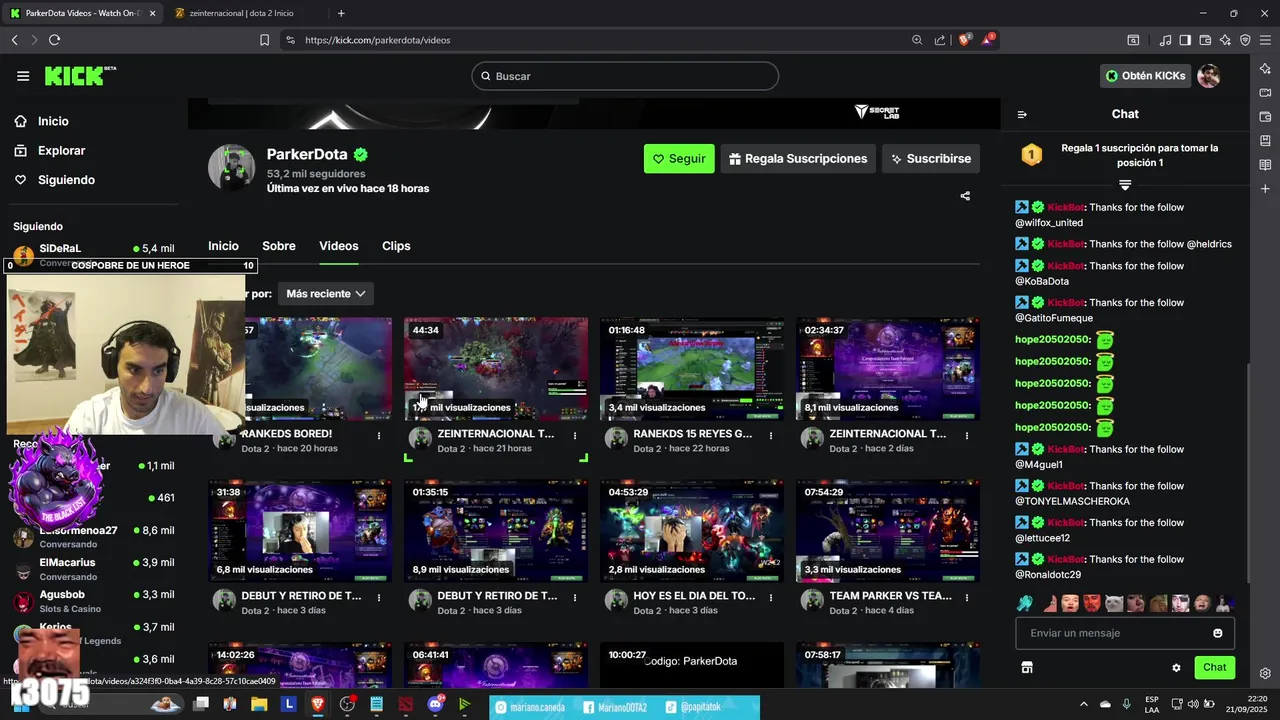Switch to the Clips tab
The height and width of the screenshot is (720, 1280).
click(396, 246)
